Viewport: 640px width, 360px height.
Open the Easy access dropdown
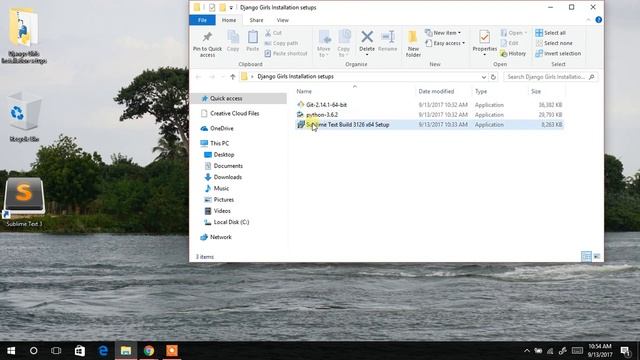[445, 43]
